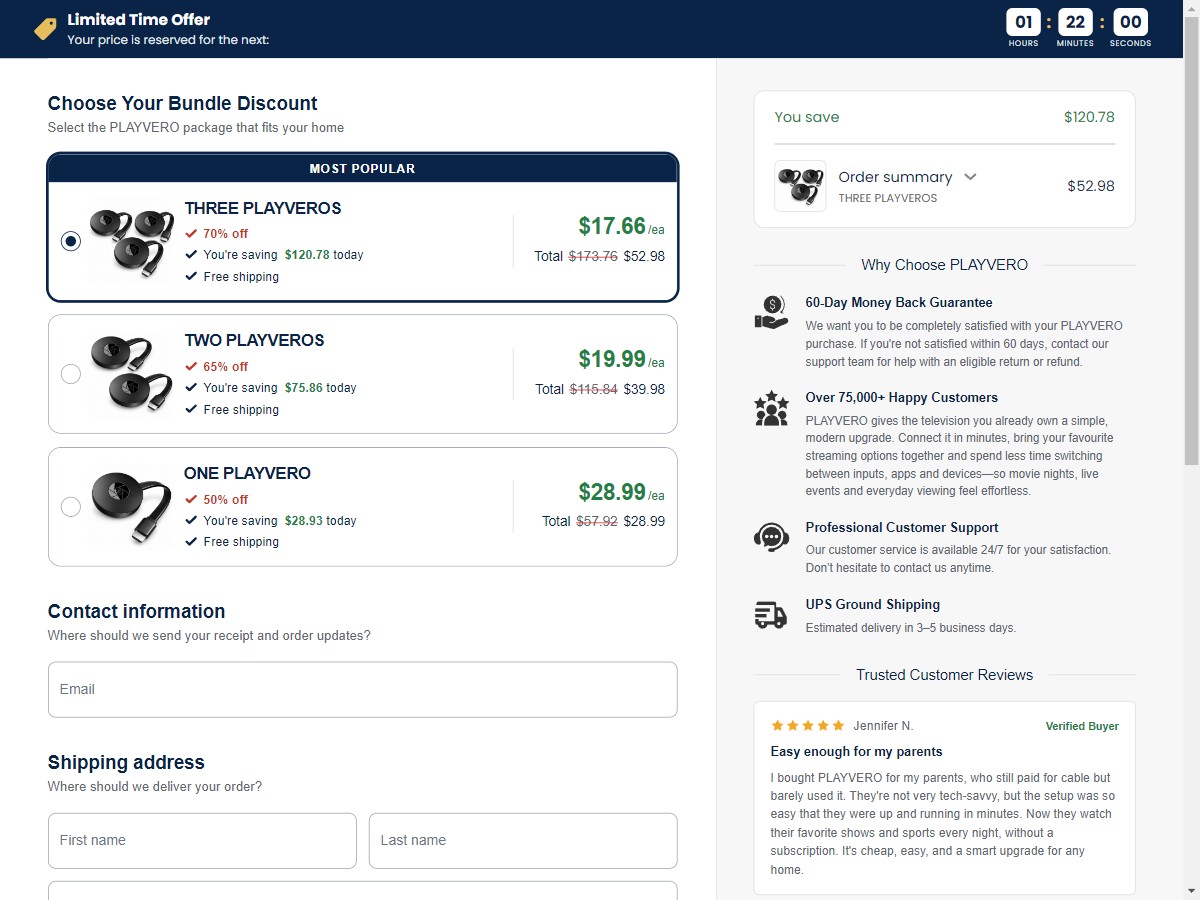Click the struck-through $173.76 price

click(x=593, y=256)
